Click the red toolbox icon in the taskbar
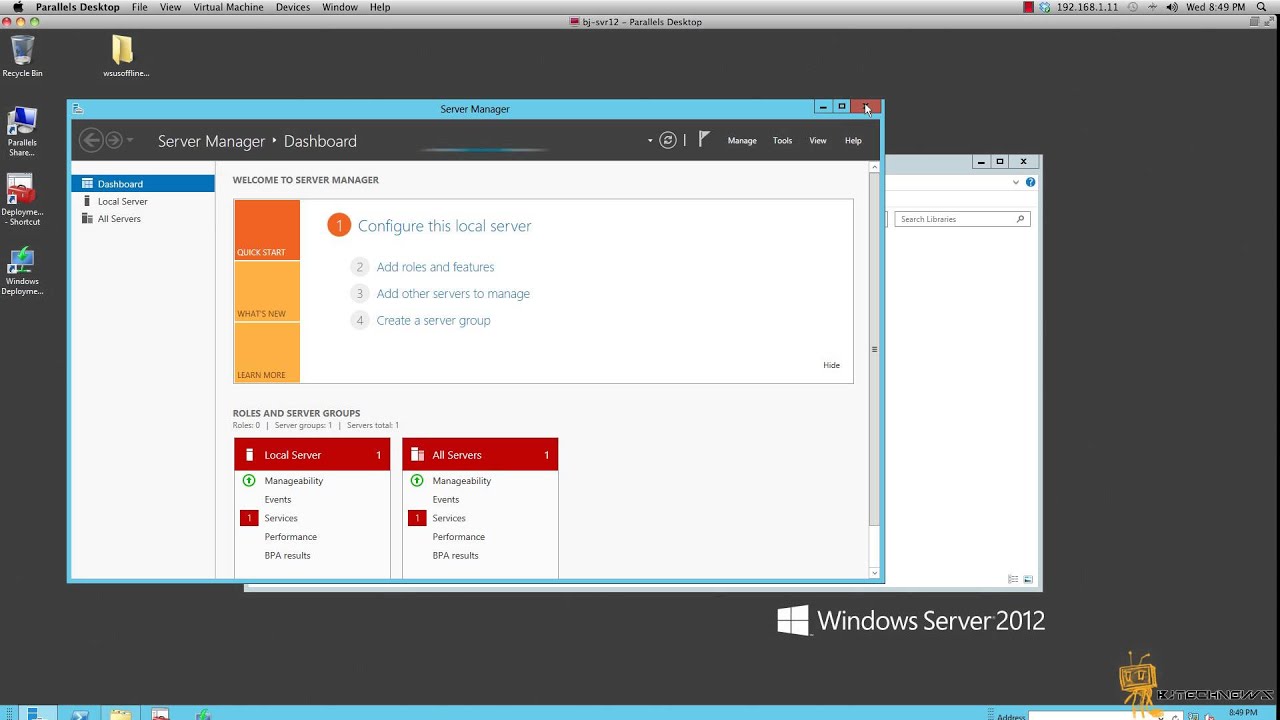The image size is (1280, 720). (161, 714)
